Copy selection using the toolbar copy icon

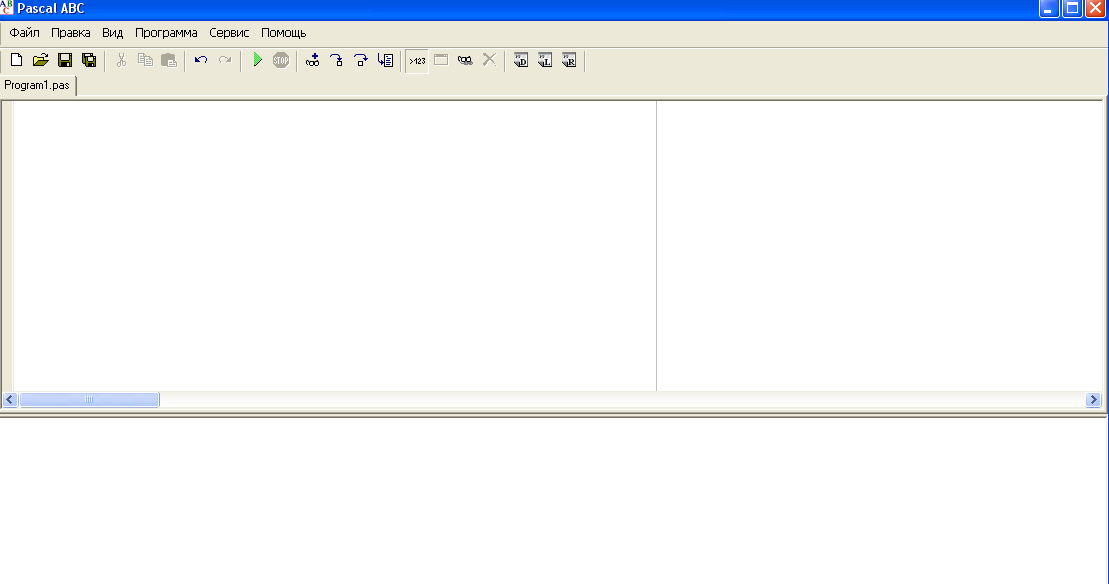tap(145, 60)
